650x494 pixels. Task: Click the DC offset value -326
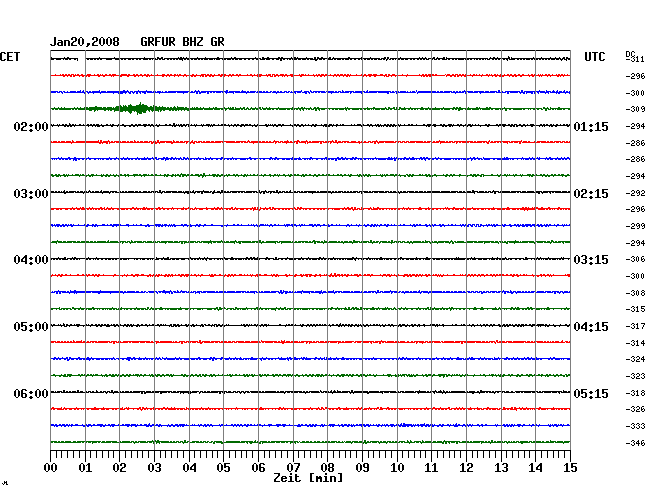635,409
